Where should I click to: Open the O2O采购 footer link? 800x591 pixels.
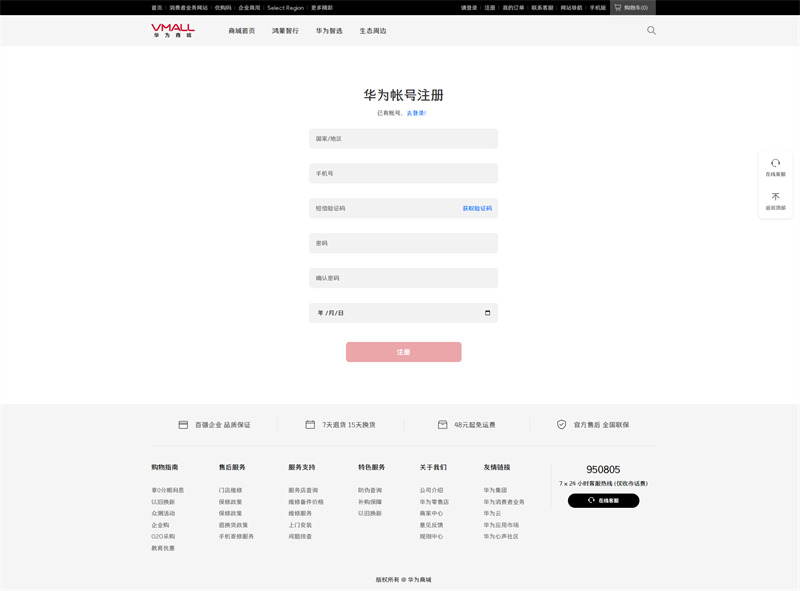point(163,536)
